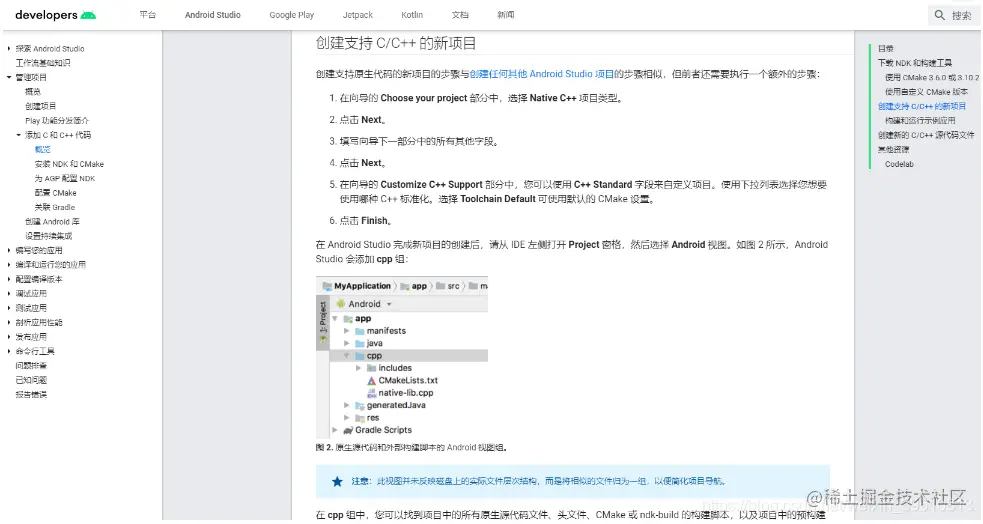Expand the 剖析应用性能 section arrow
The height and width of the screenshot is (524, 983).
(9, 322)
